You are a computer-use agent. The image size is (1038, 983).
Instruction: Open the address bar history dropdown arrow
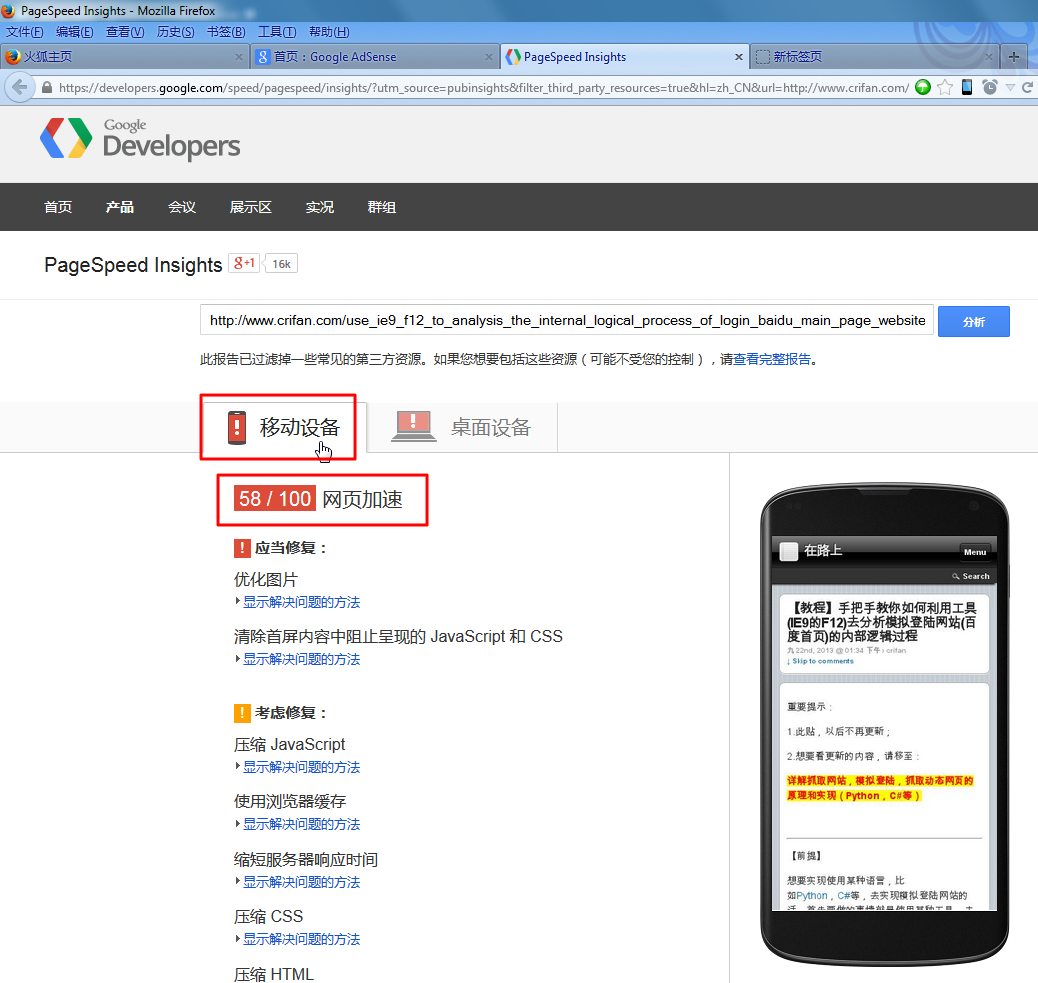pyautogui.click(x=1010, y=87)
